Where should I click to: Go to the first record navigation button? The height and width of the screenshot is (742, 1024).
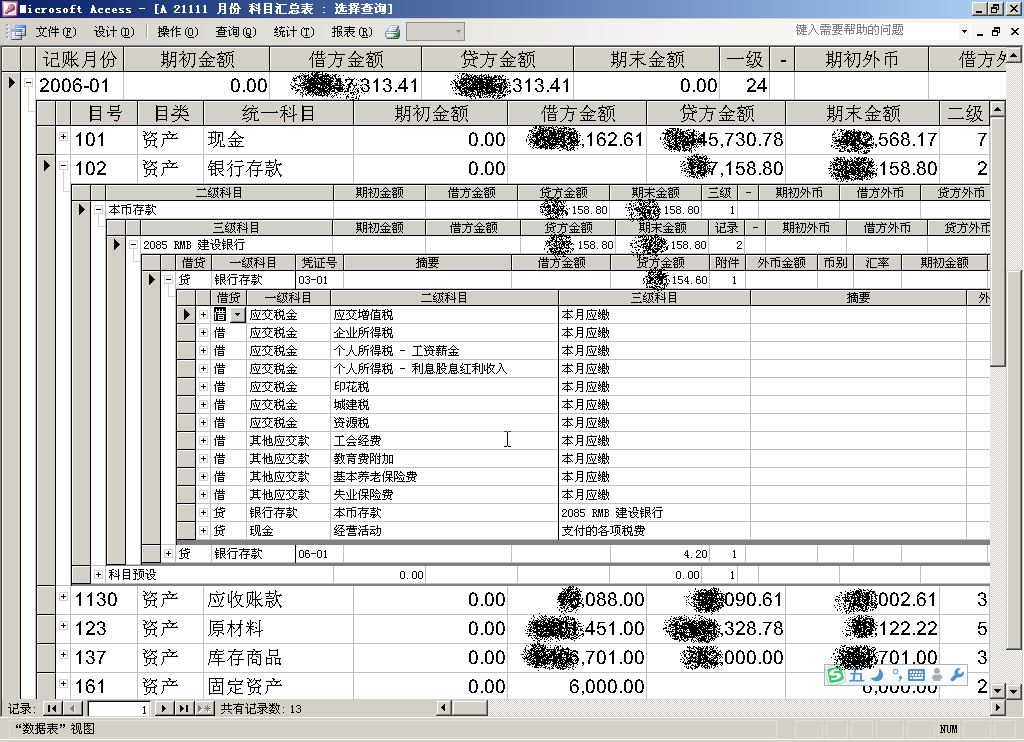52,709
